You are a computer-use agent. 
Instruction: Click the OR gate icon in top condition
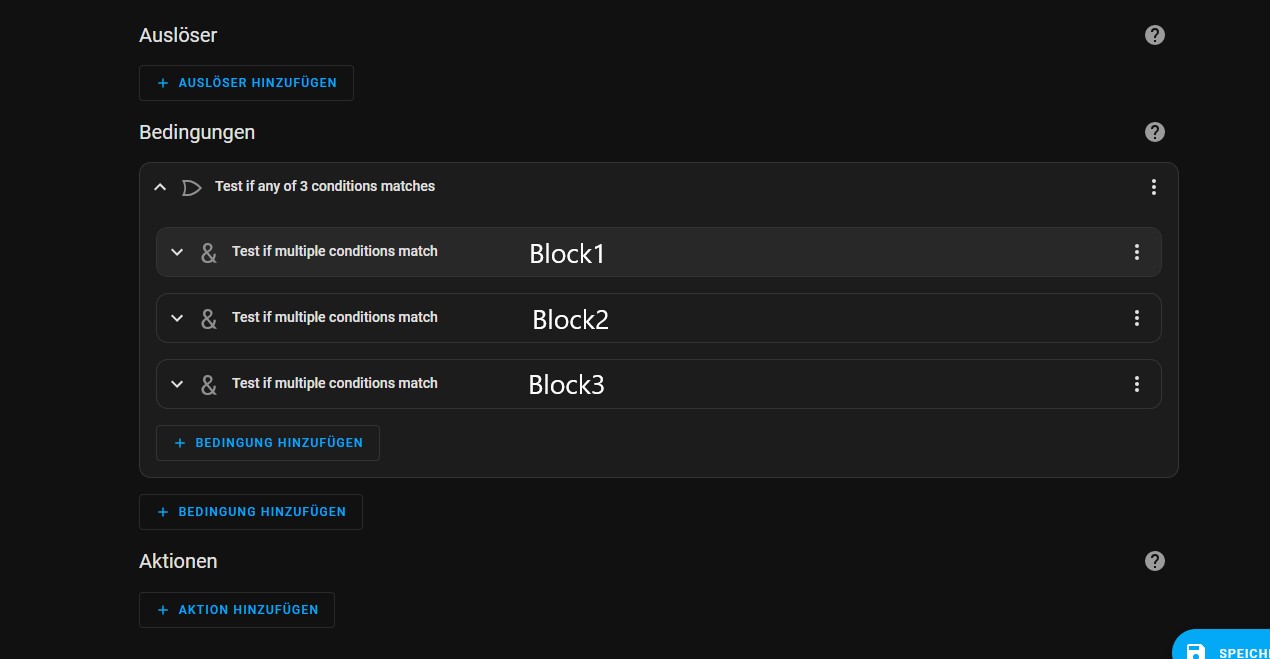[x=191, y=187]
